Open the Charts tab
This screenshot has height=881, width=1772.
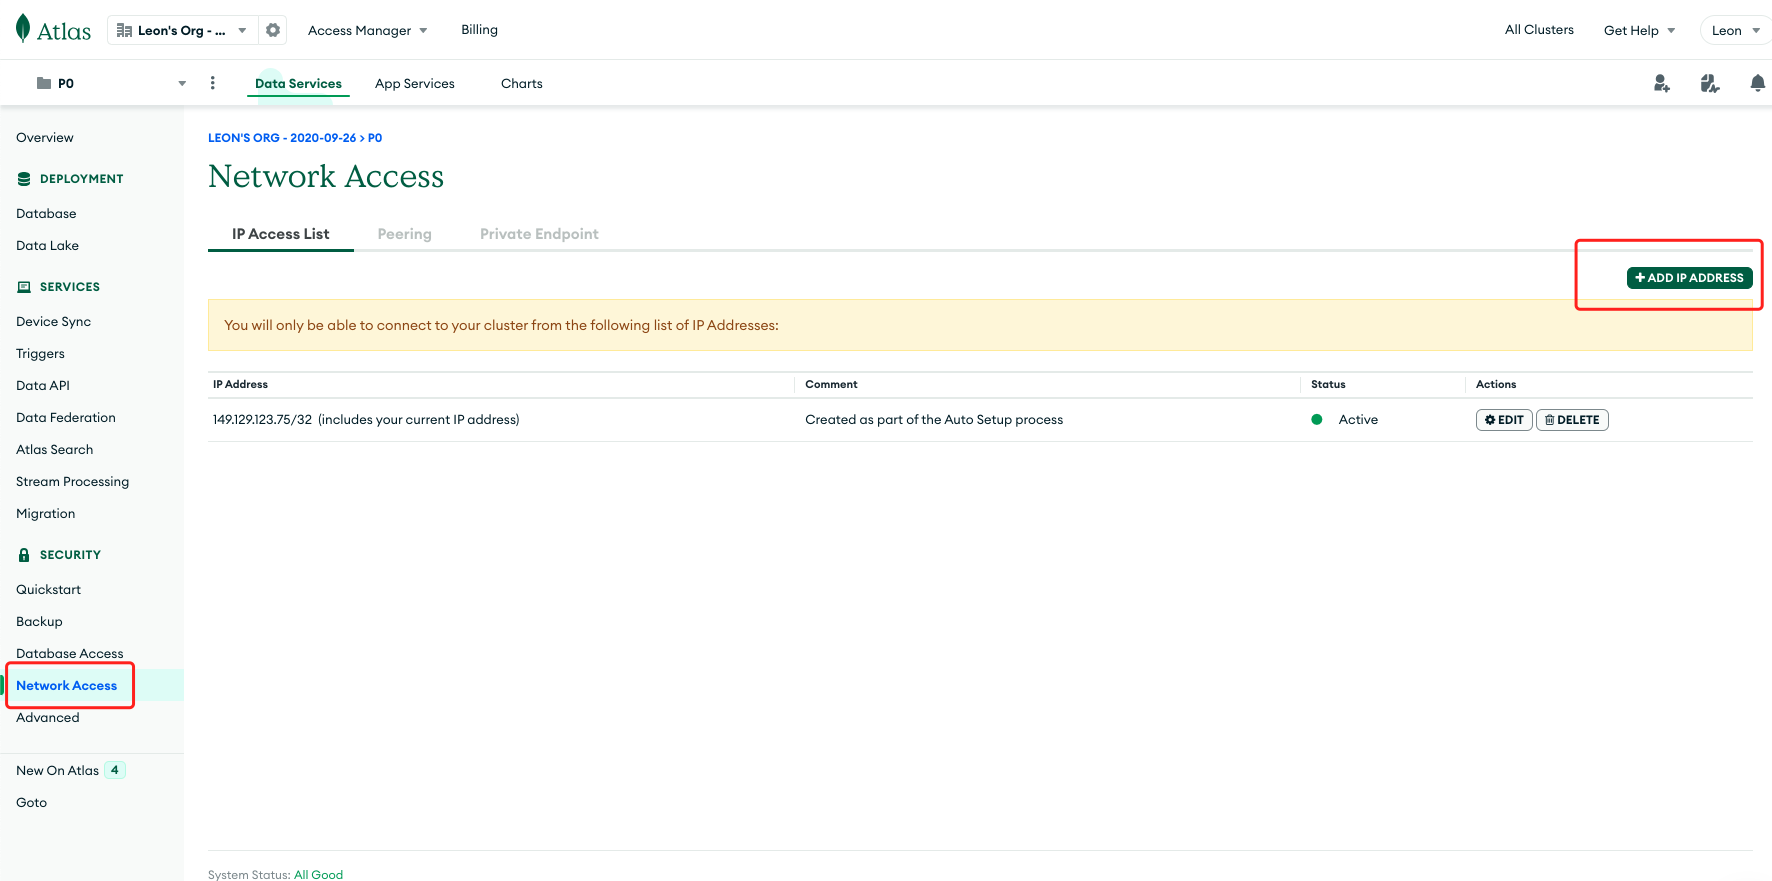tap(522, 83)
